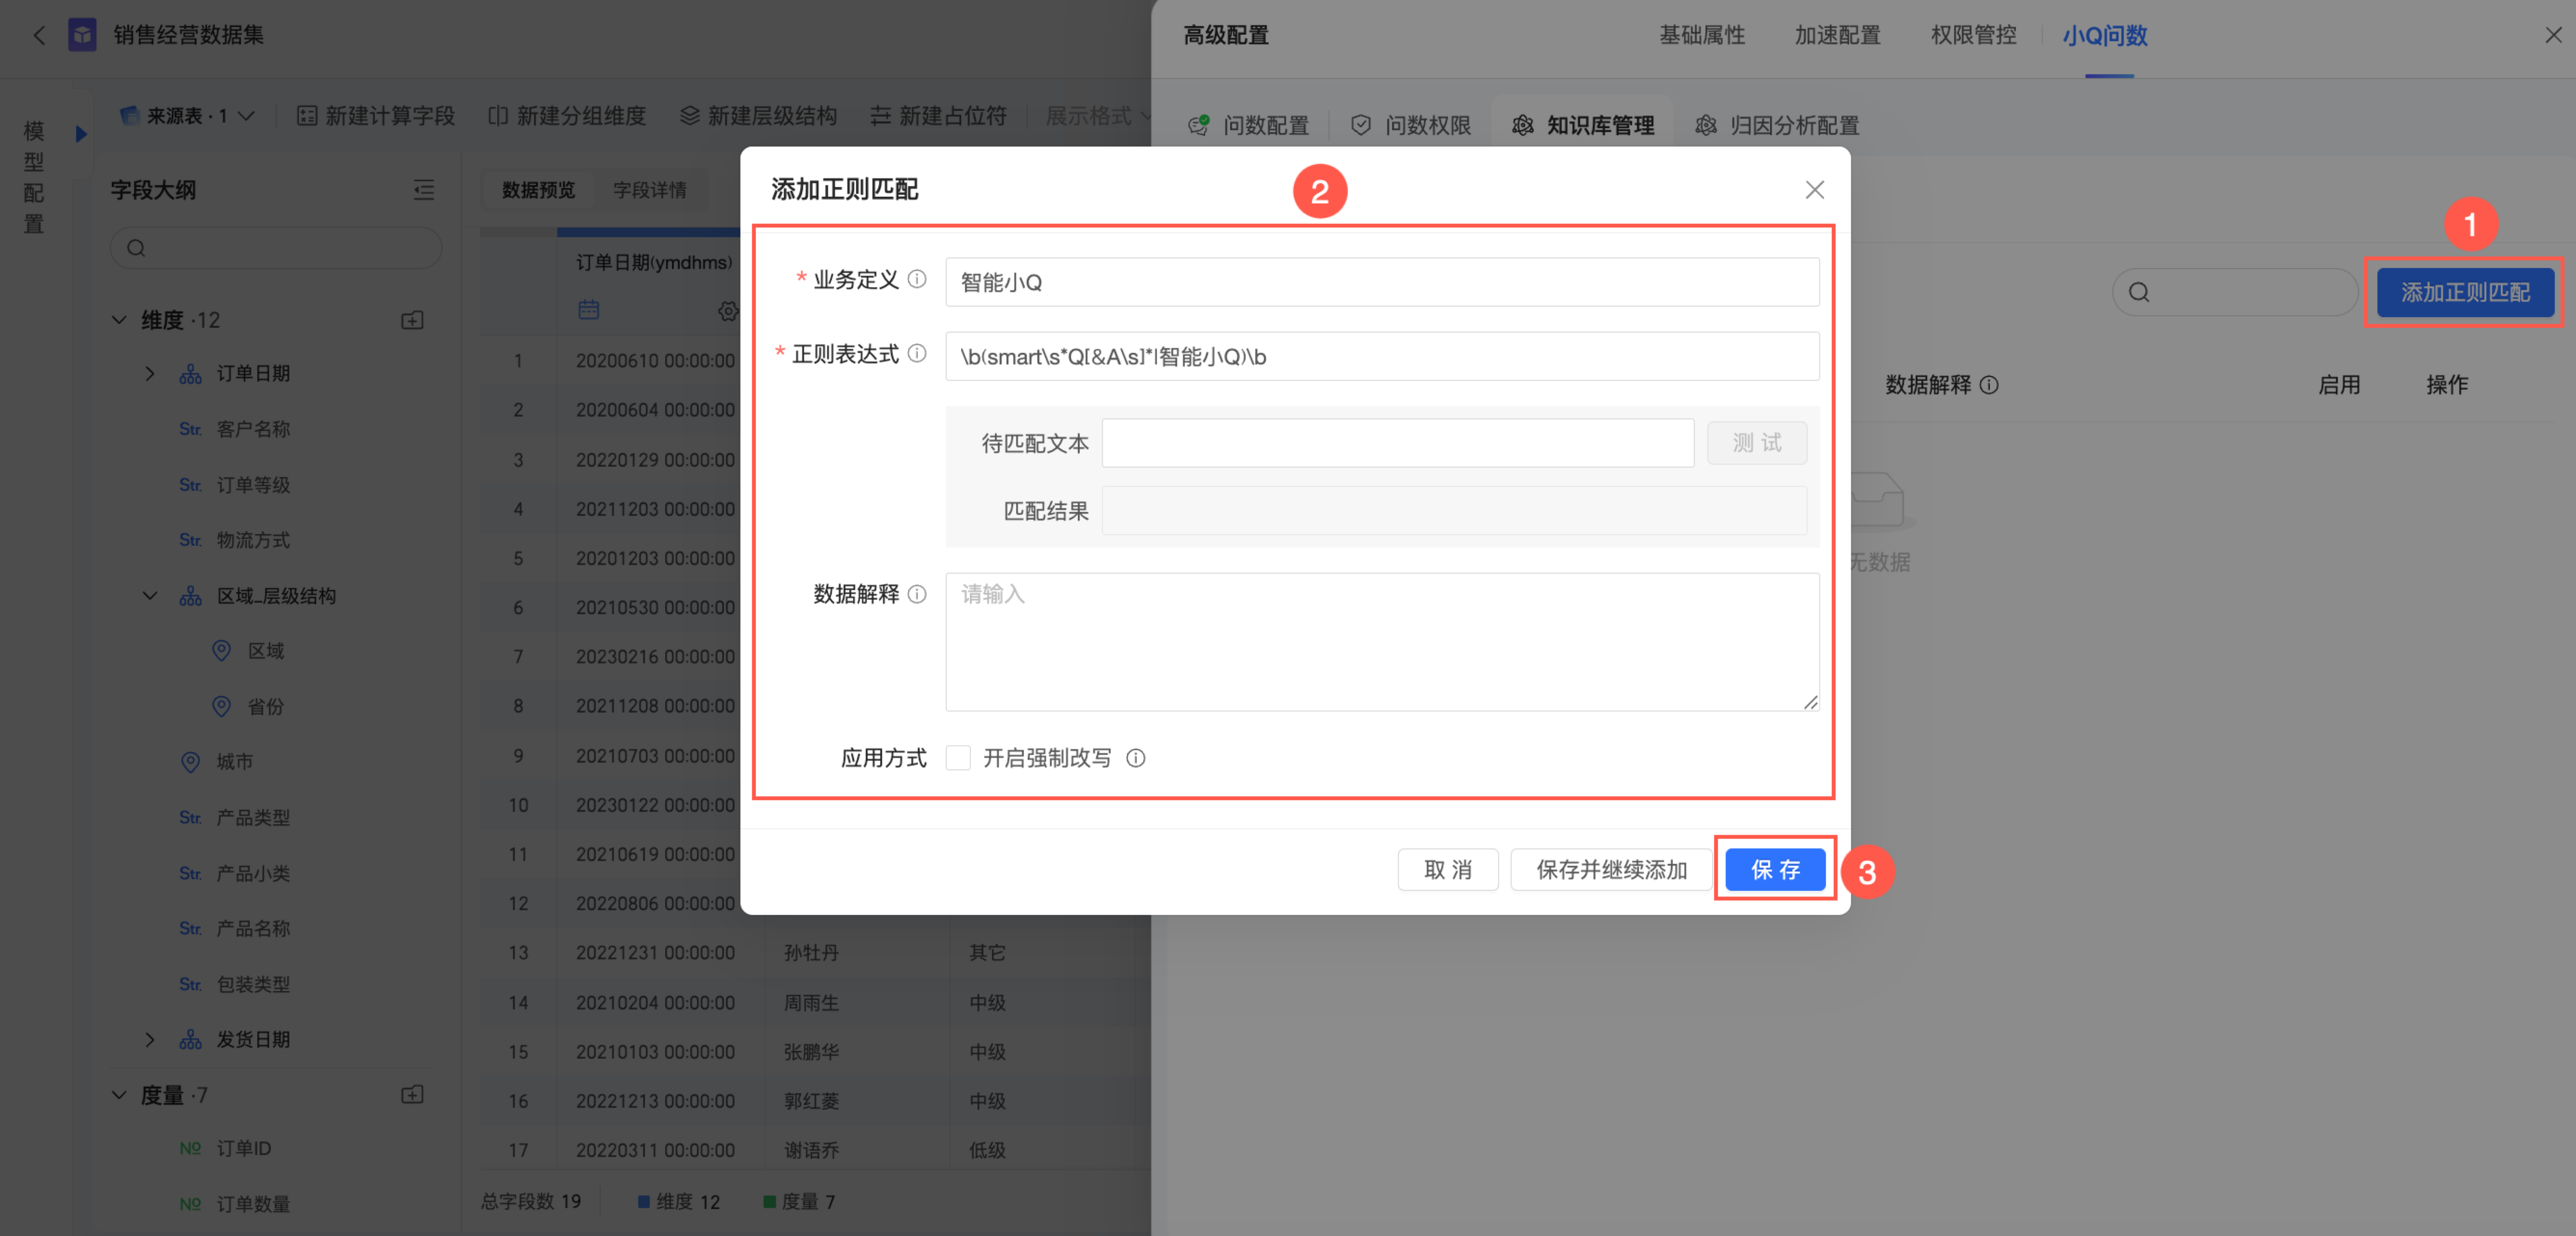Viewport: 2576px width, 1236px height.
Task: Open the 加速配置 tab
Action: click(x=1838, y=36)
